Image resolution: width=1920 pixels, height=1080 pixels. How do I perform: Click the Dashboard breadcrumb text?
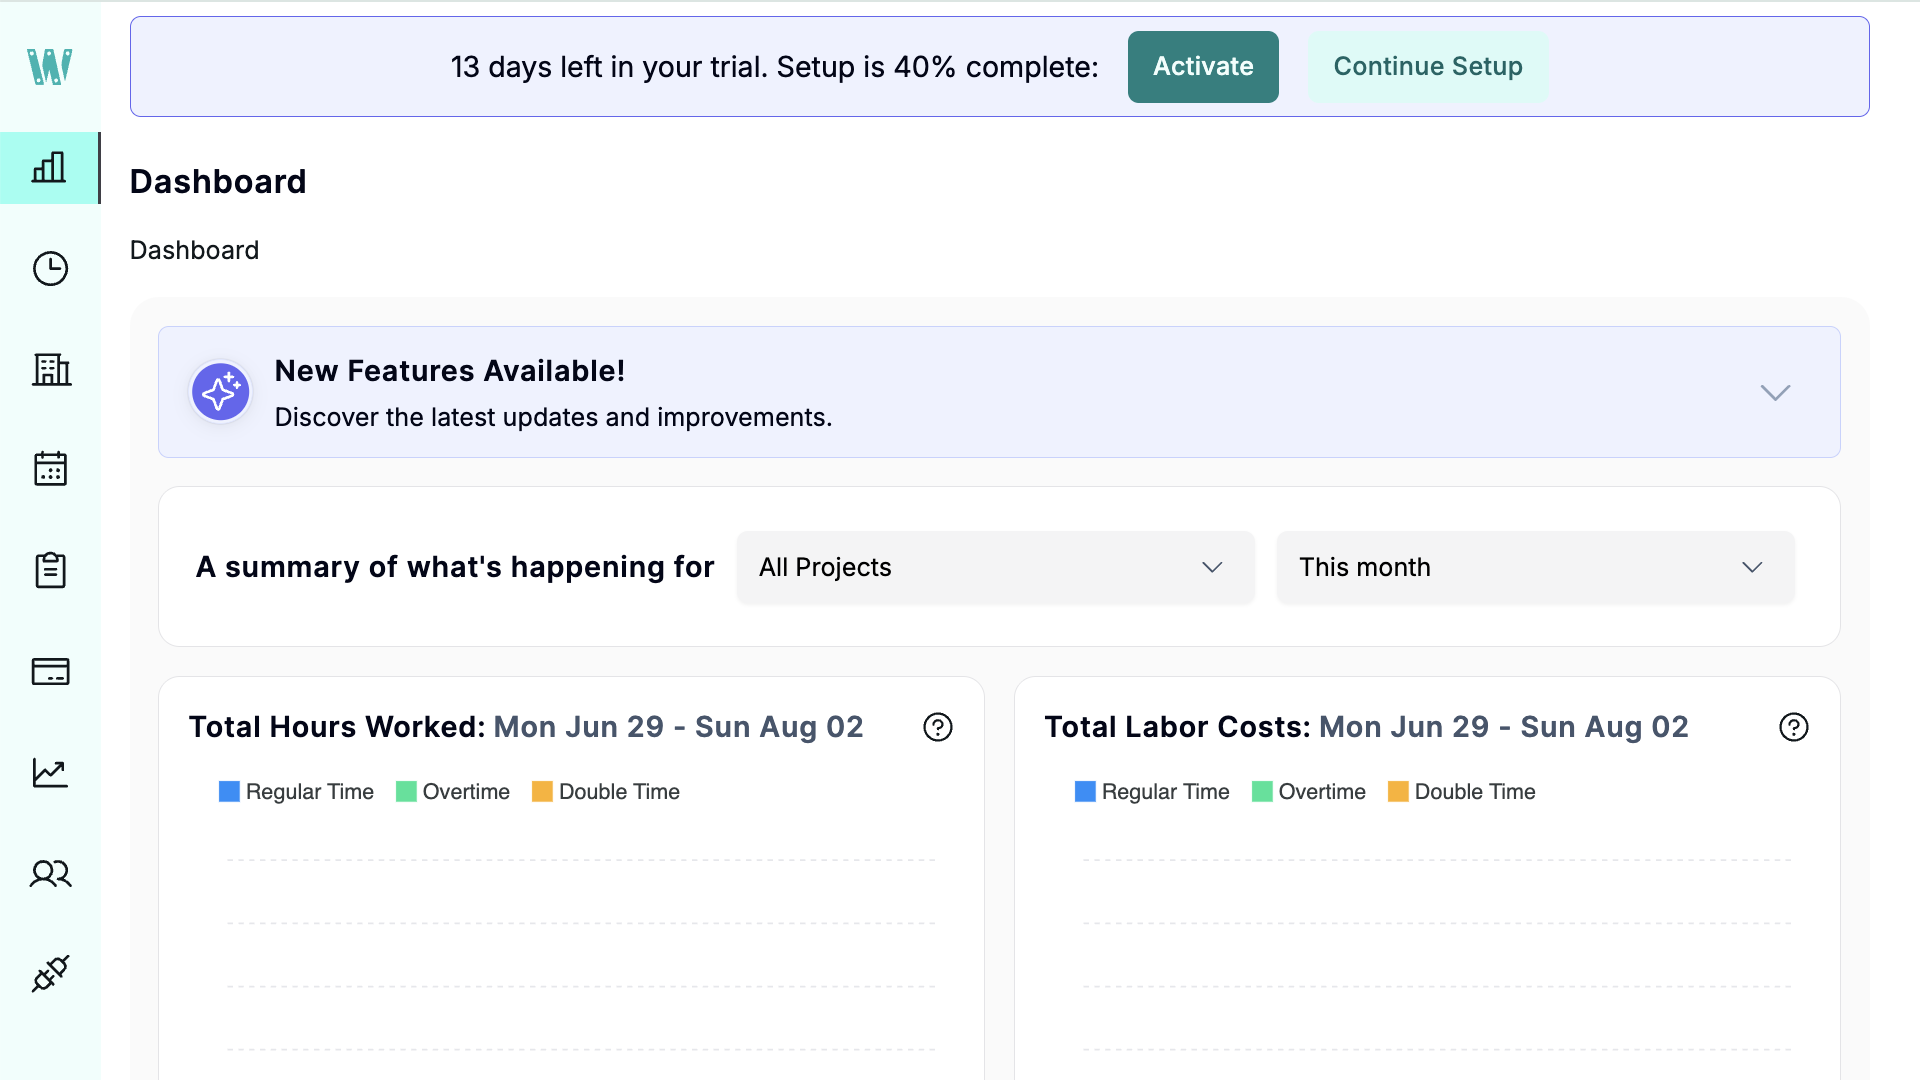coord(194,250)
